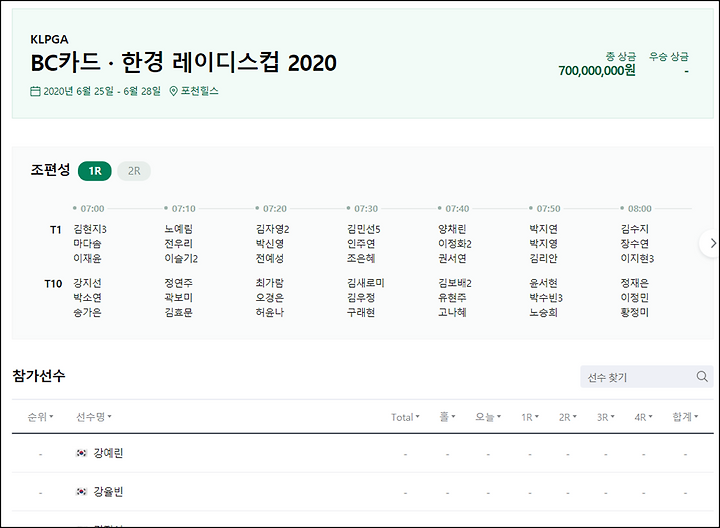Click the 07:50 tee time marker

(545, 208)
